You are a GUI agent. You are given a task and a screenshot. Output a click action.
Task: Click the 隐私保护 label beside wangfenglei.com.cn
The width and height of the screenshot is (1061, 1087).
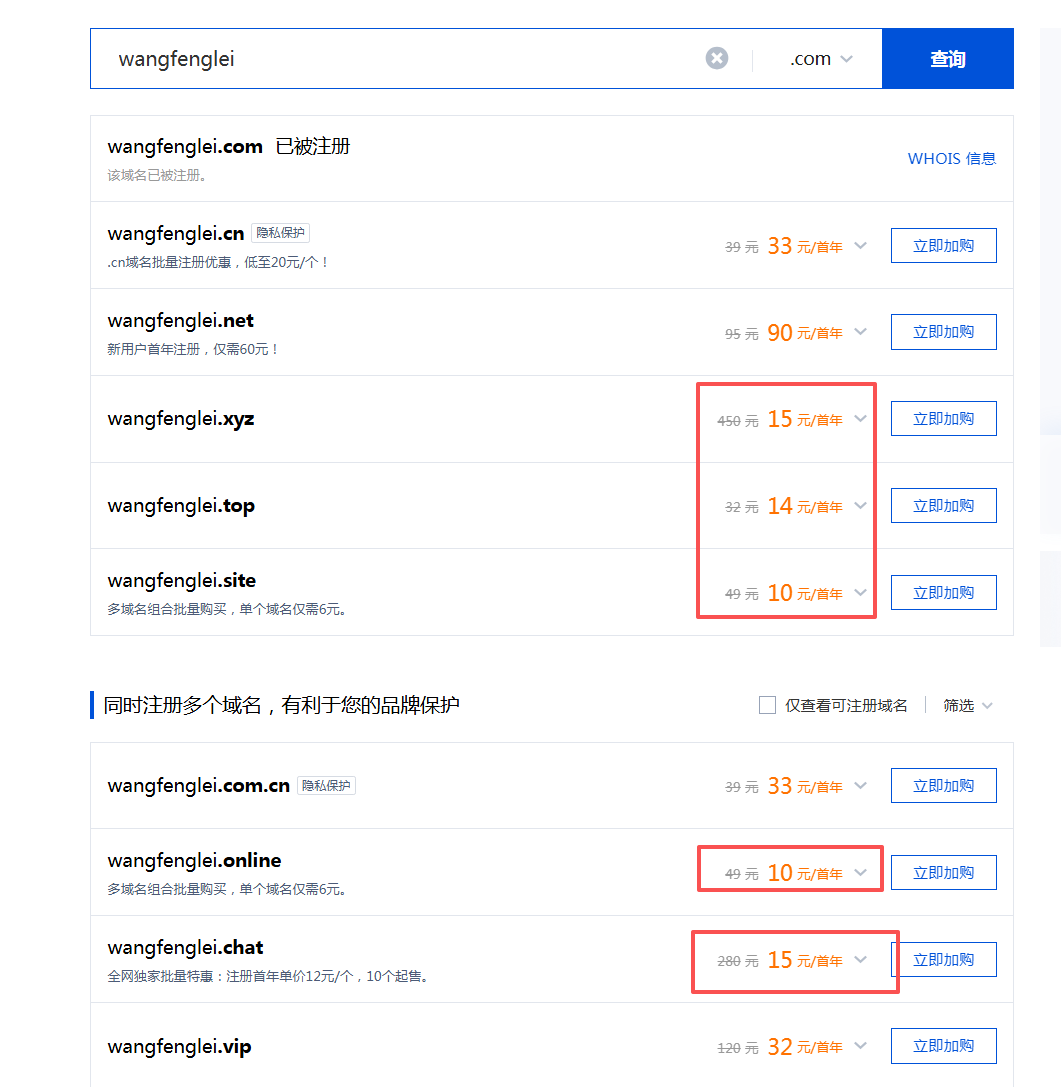point(328,785)
